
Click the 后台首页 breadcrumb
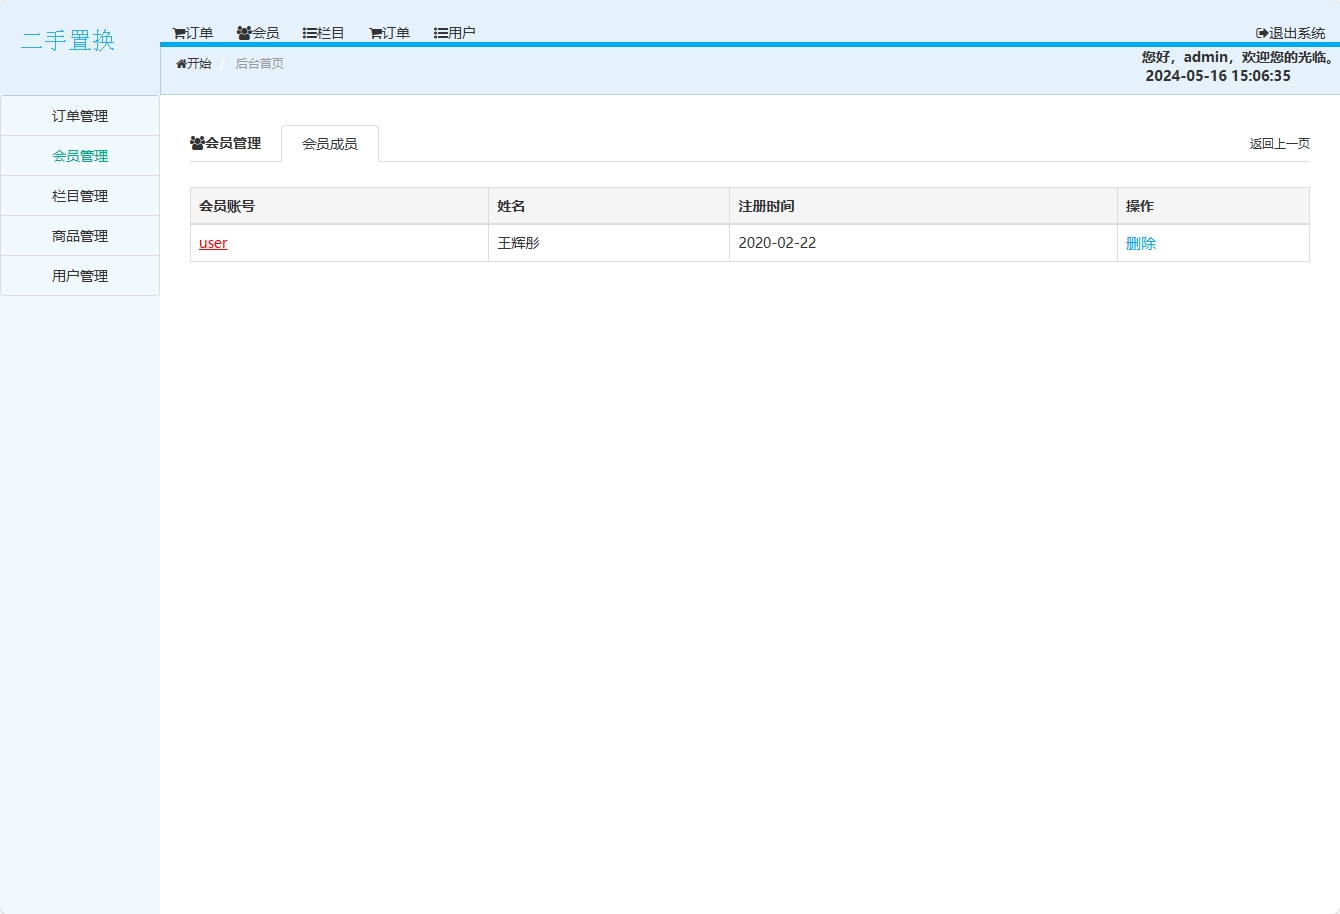click(x=259, y=64)
